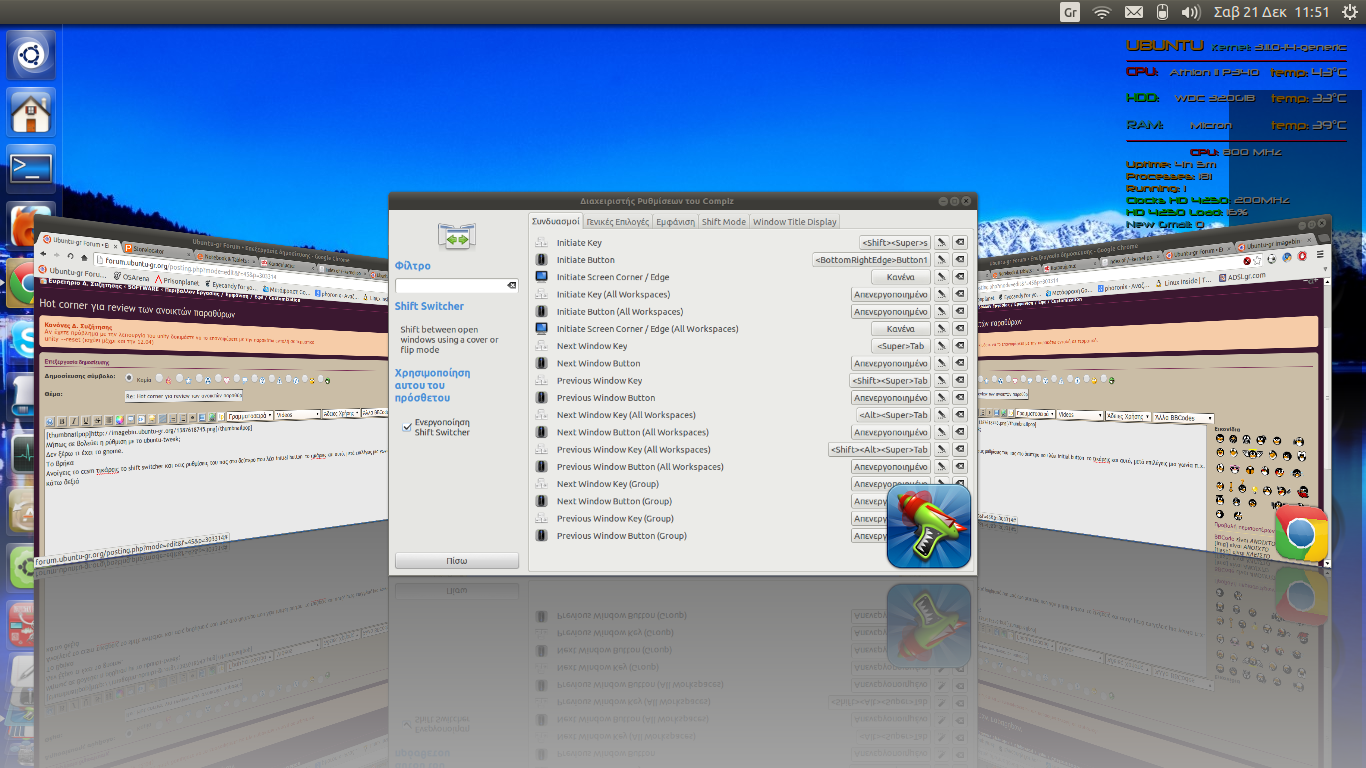Launch Terminal from the Unity launcher
1366x768 pixels.
(31, 168)
